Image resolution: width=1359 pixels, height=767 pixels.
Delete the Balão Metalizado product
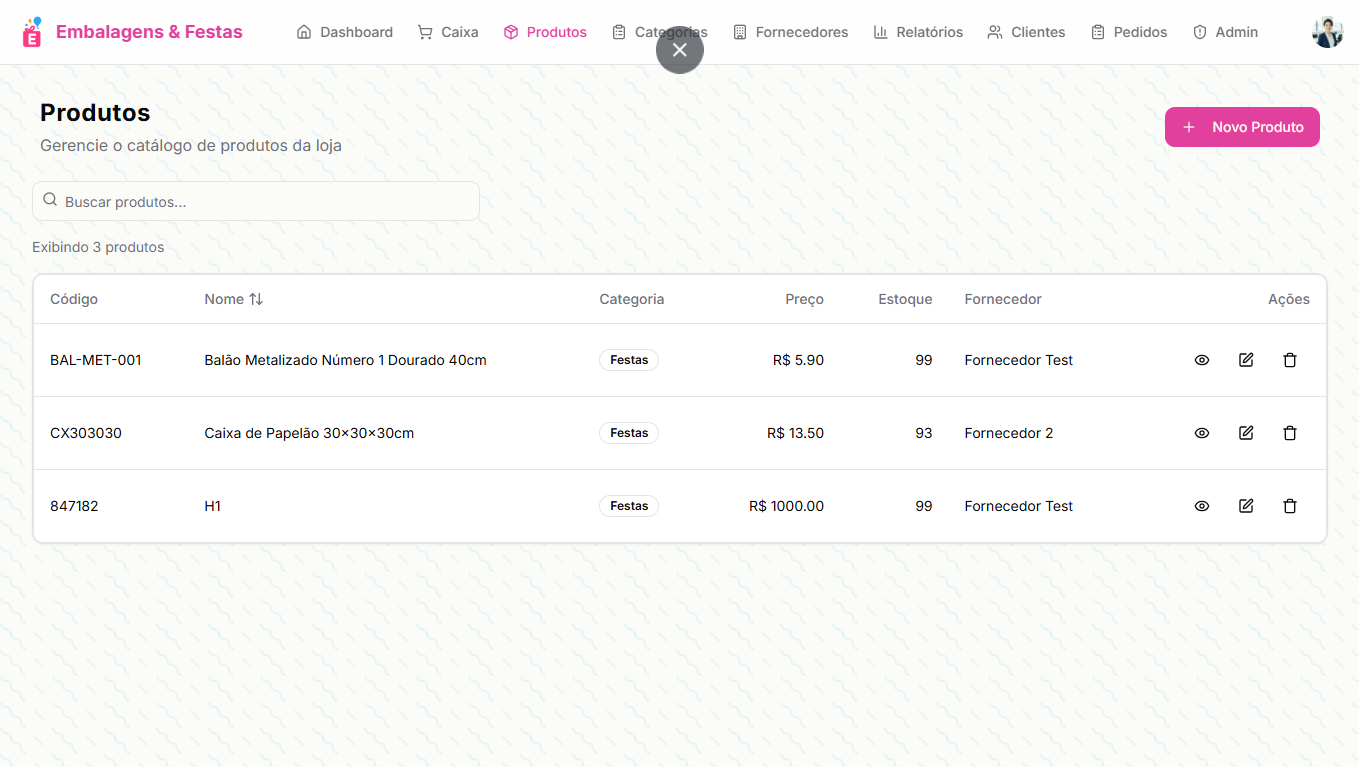tap(1290, 360)
